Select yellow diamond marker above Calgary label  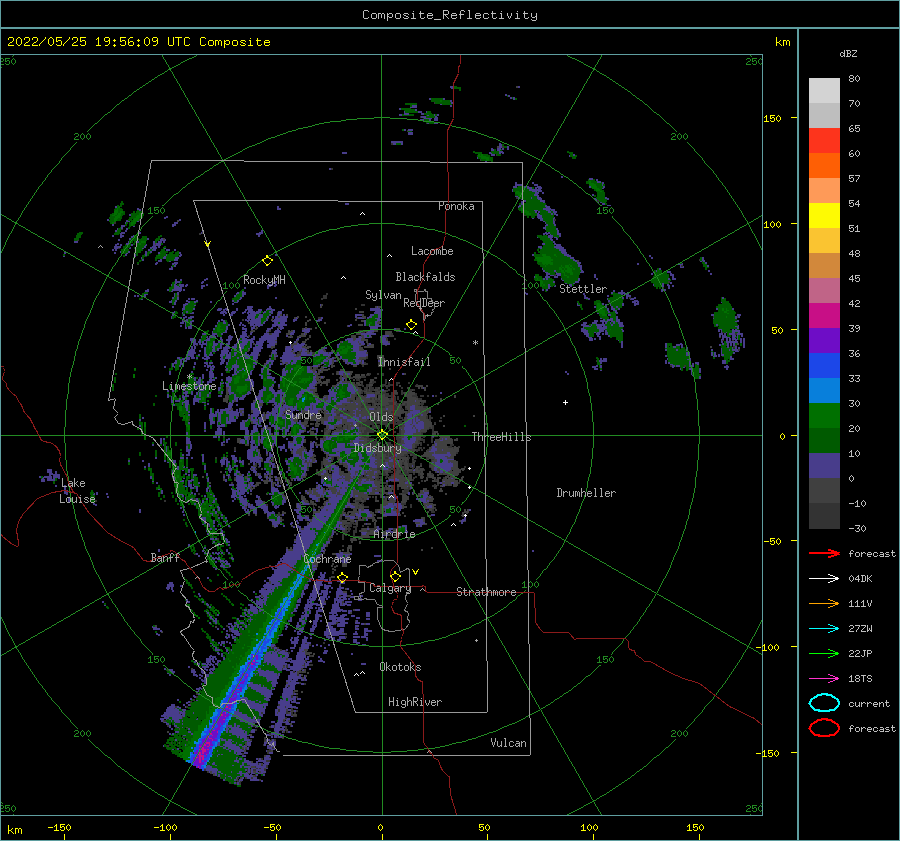(x=395, y=576)
